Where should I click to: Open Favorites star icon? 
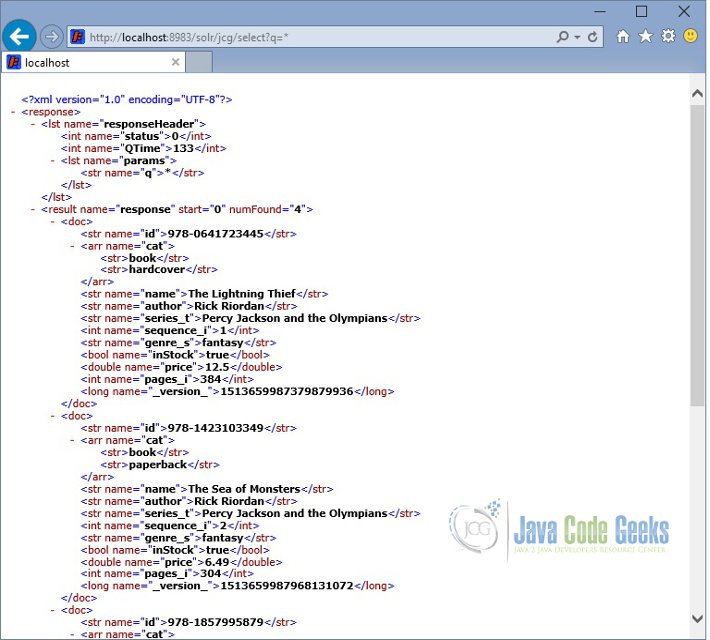pyautogui.click(x=646, y=36)
